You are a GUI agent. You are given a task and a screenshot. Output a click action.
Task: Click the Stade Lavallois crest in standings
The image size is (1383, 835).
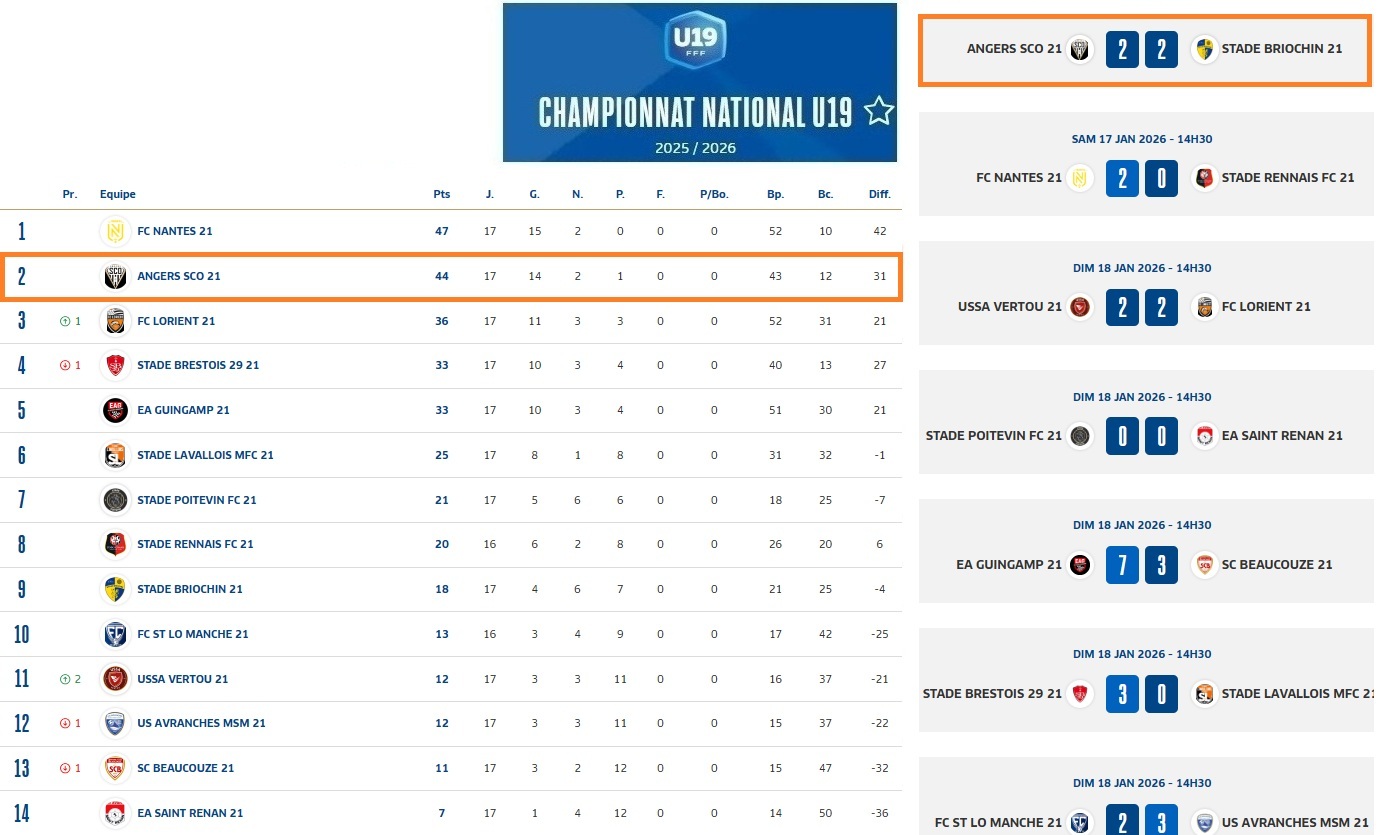pos(116,455)
